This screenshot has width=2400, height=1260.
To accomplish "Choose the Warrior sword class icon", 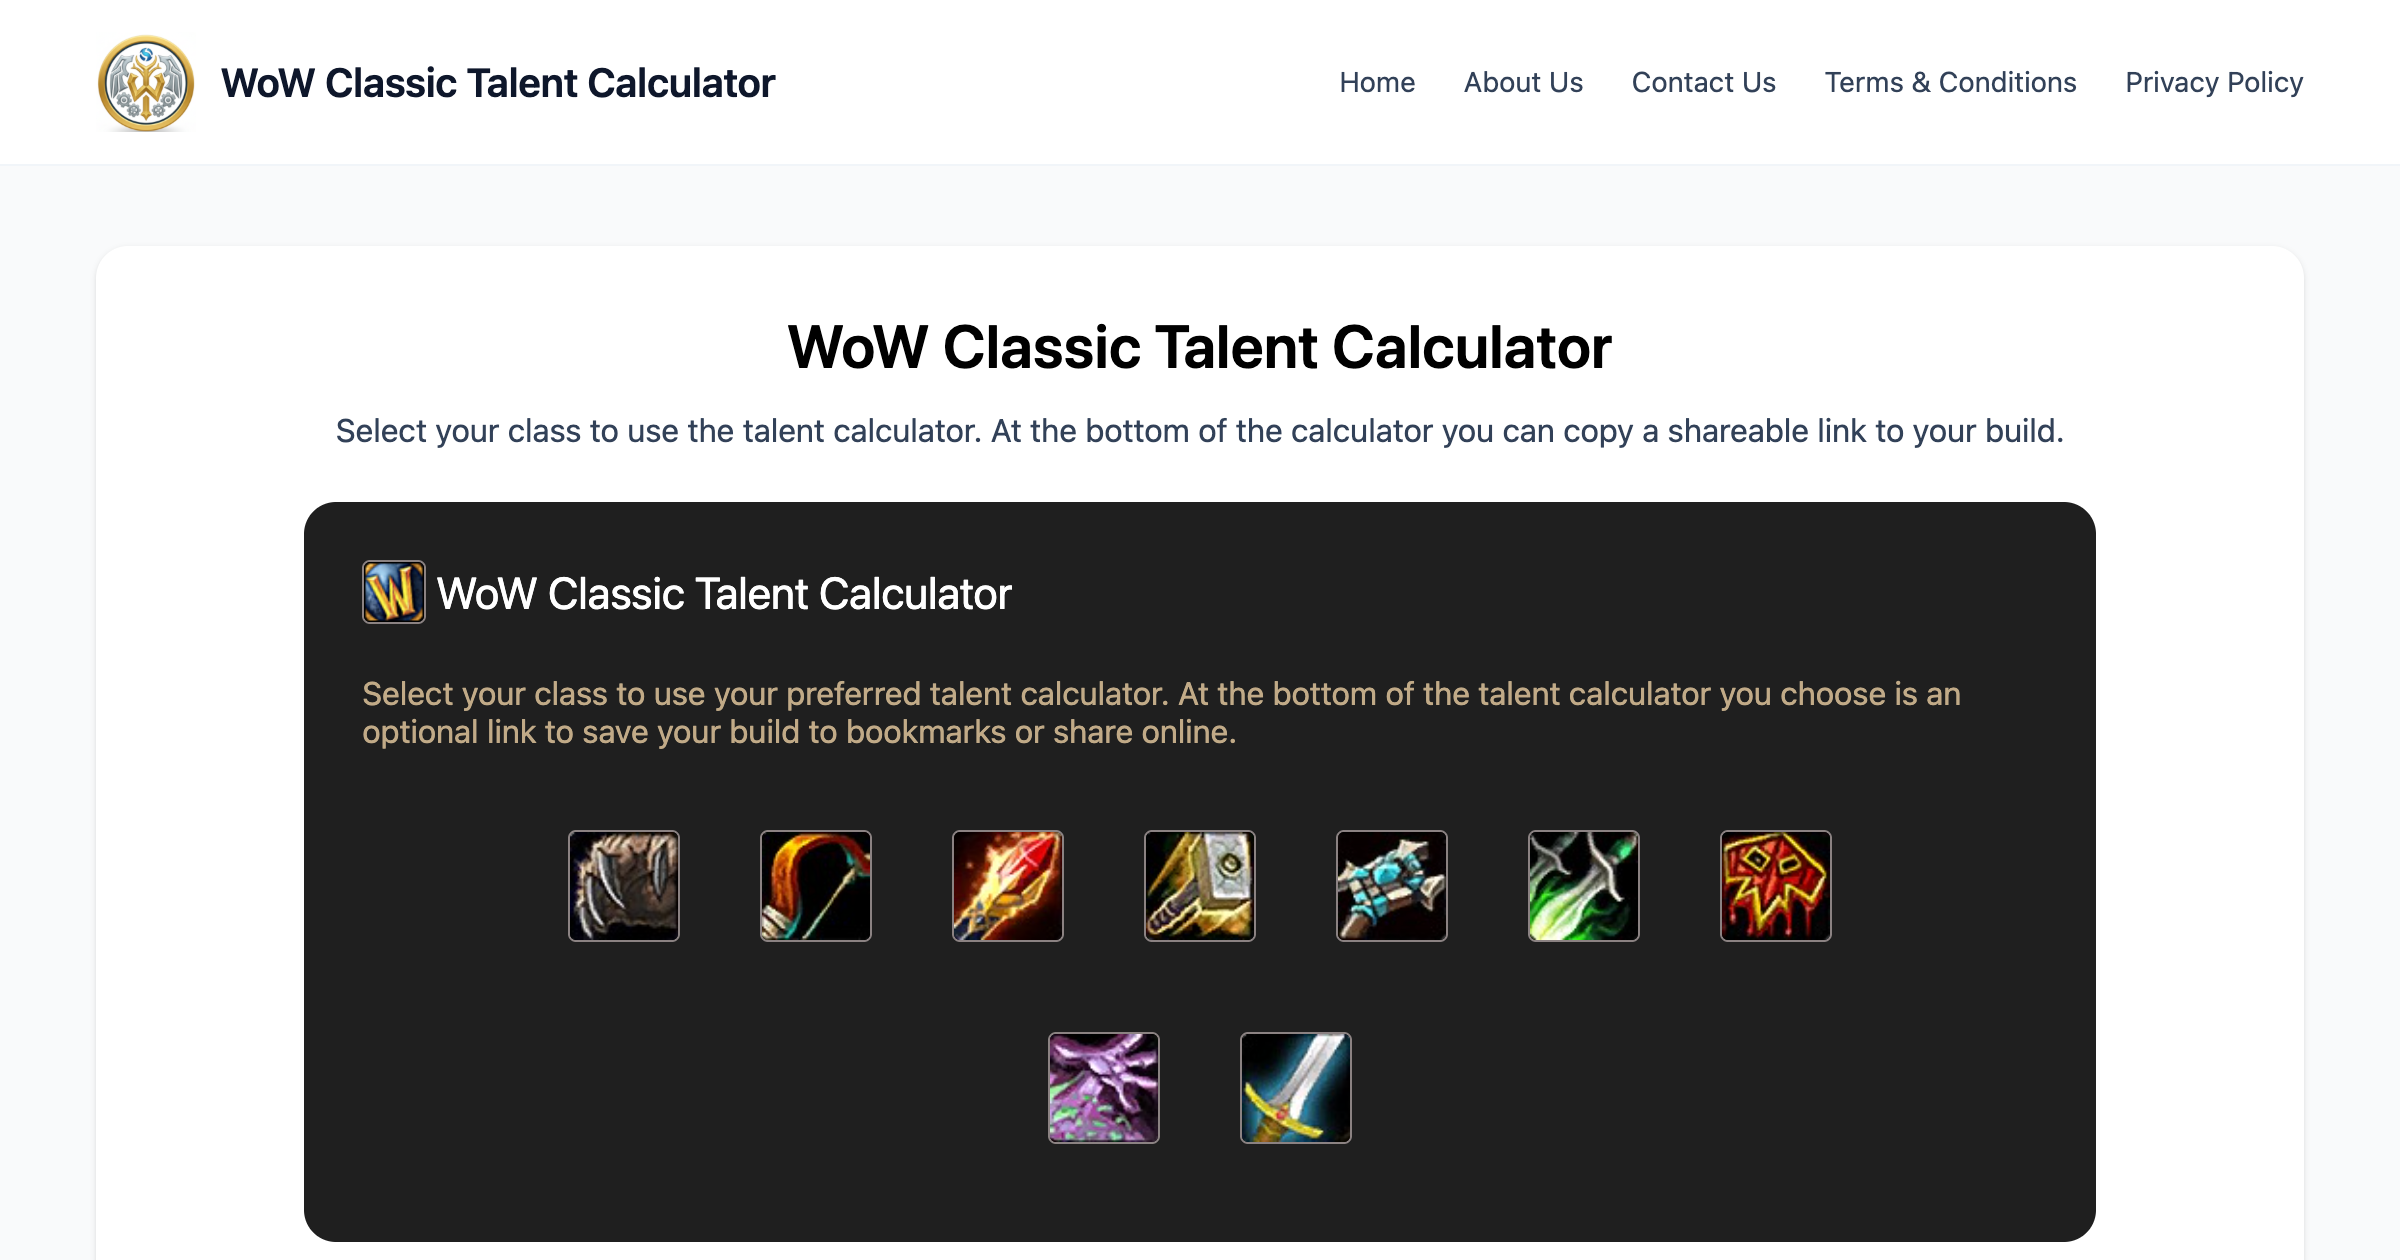I will [x=1295, y=1088].
